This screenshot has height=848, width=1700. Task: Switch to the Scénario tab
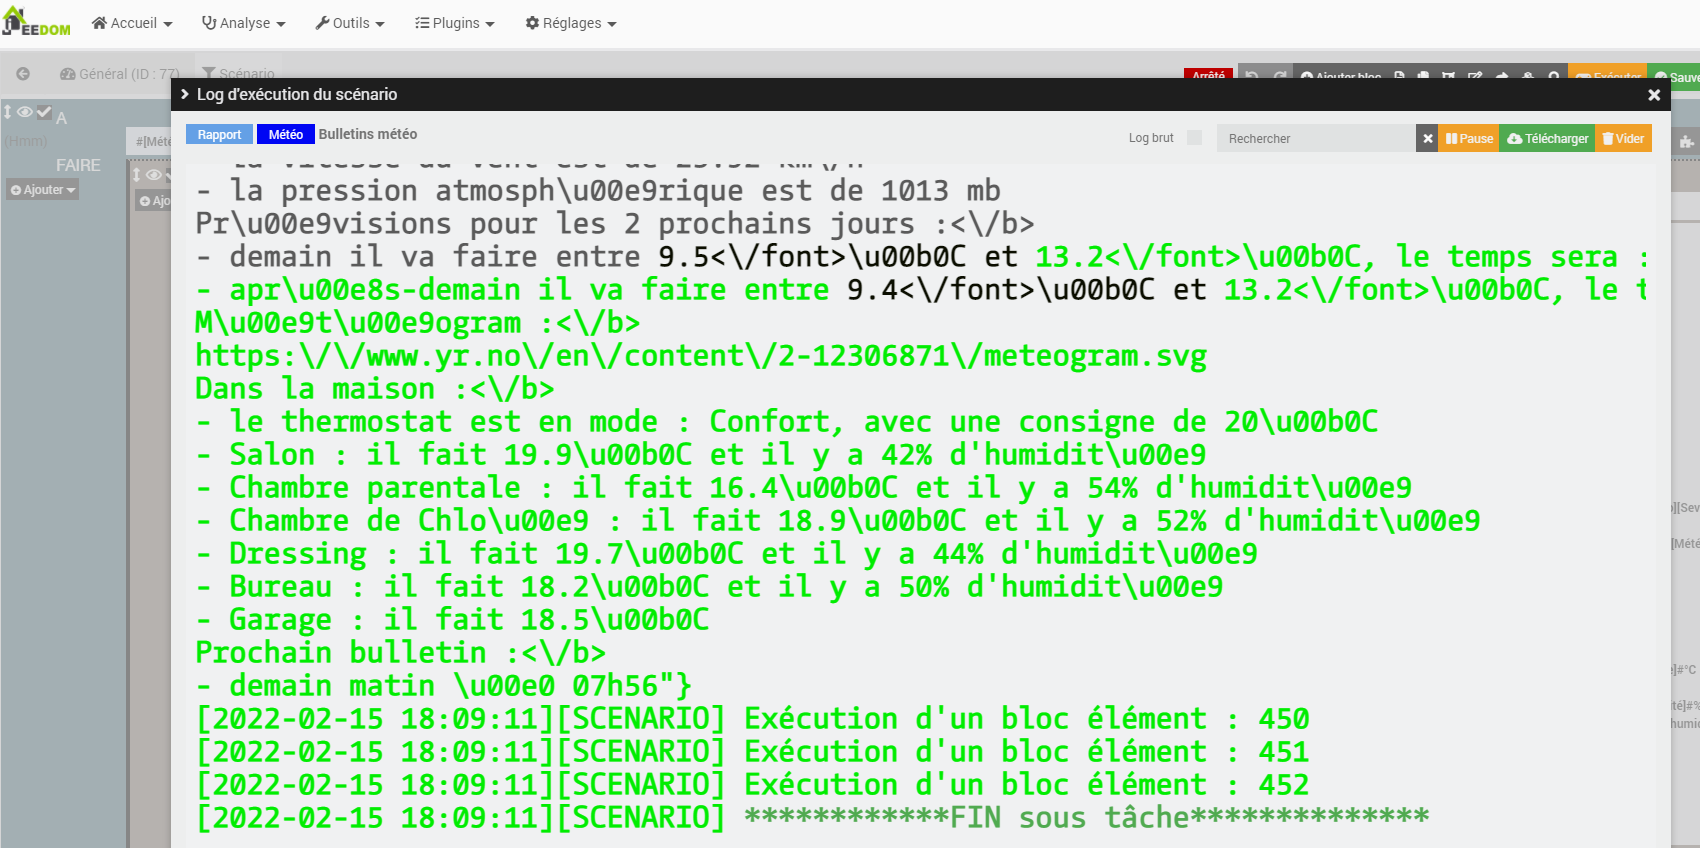[238, 74]
